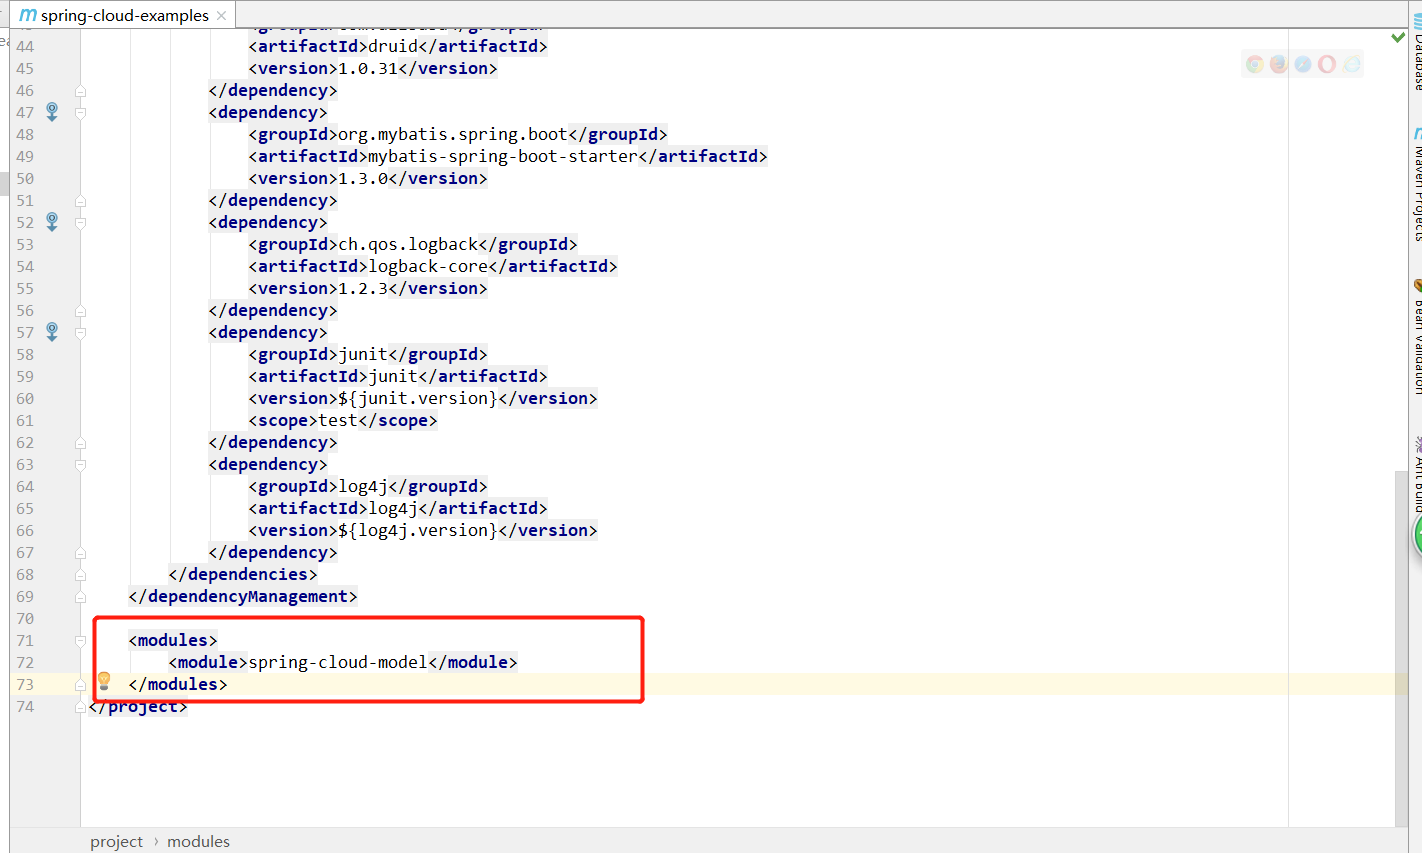The height and width of the screenshot is (853, 1422).
Task: Toggle fold marker at line 74 closing project
Action: (x=80, y=707)
